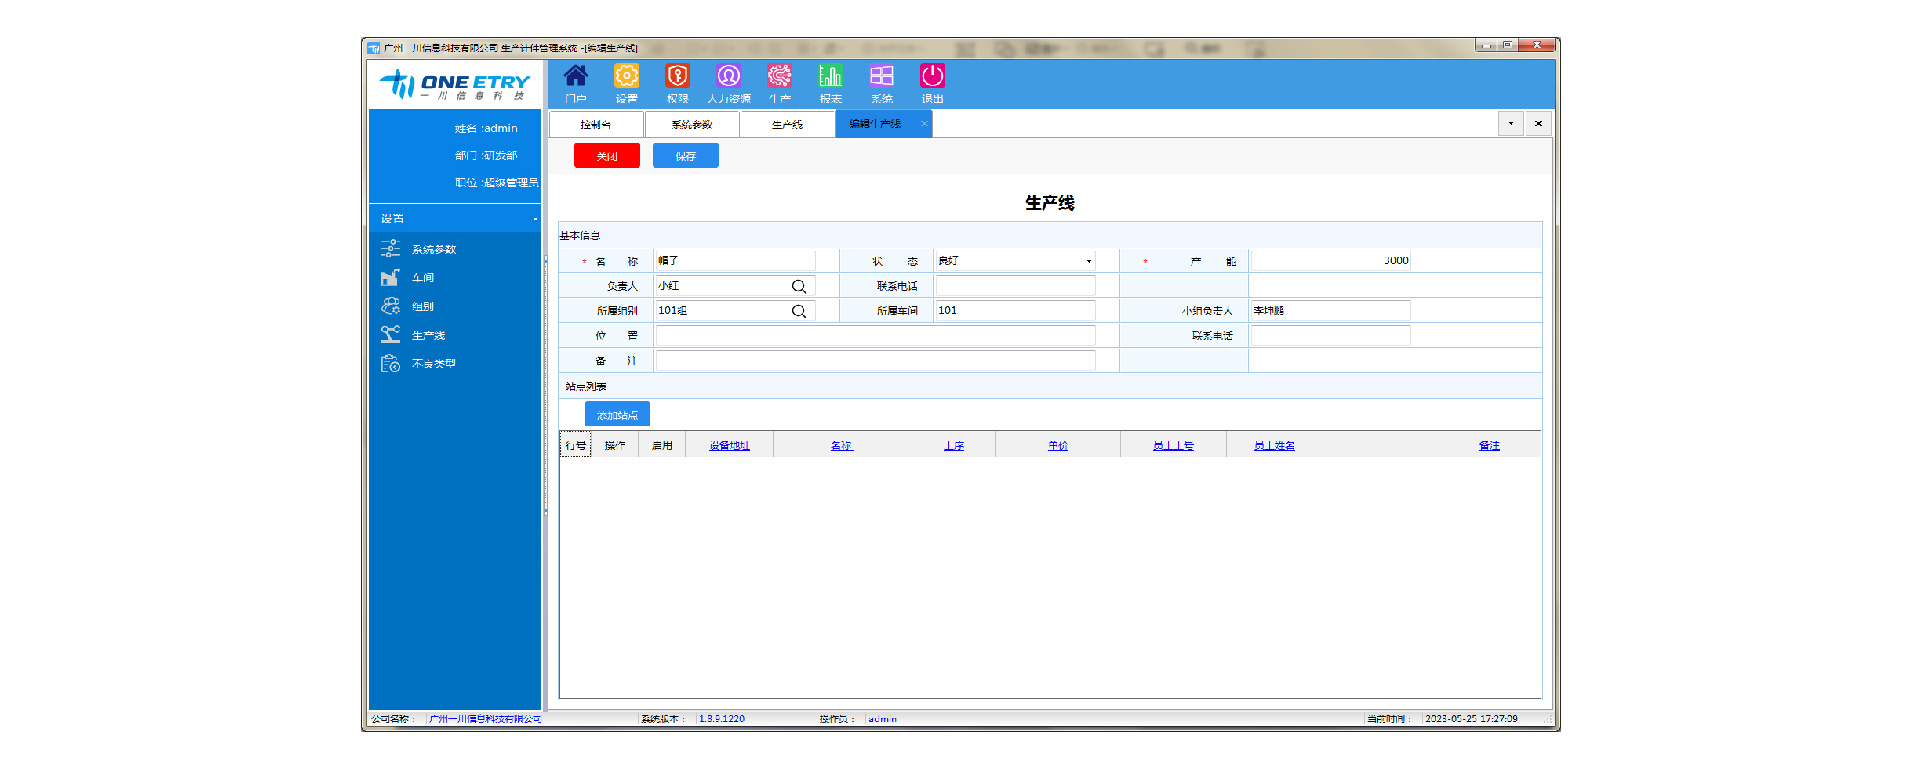1922x770 pixels.
Task: Sort by 备注 column header
Action: coord(1489,446)
